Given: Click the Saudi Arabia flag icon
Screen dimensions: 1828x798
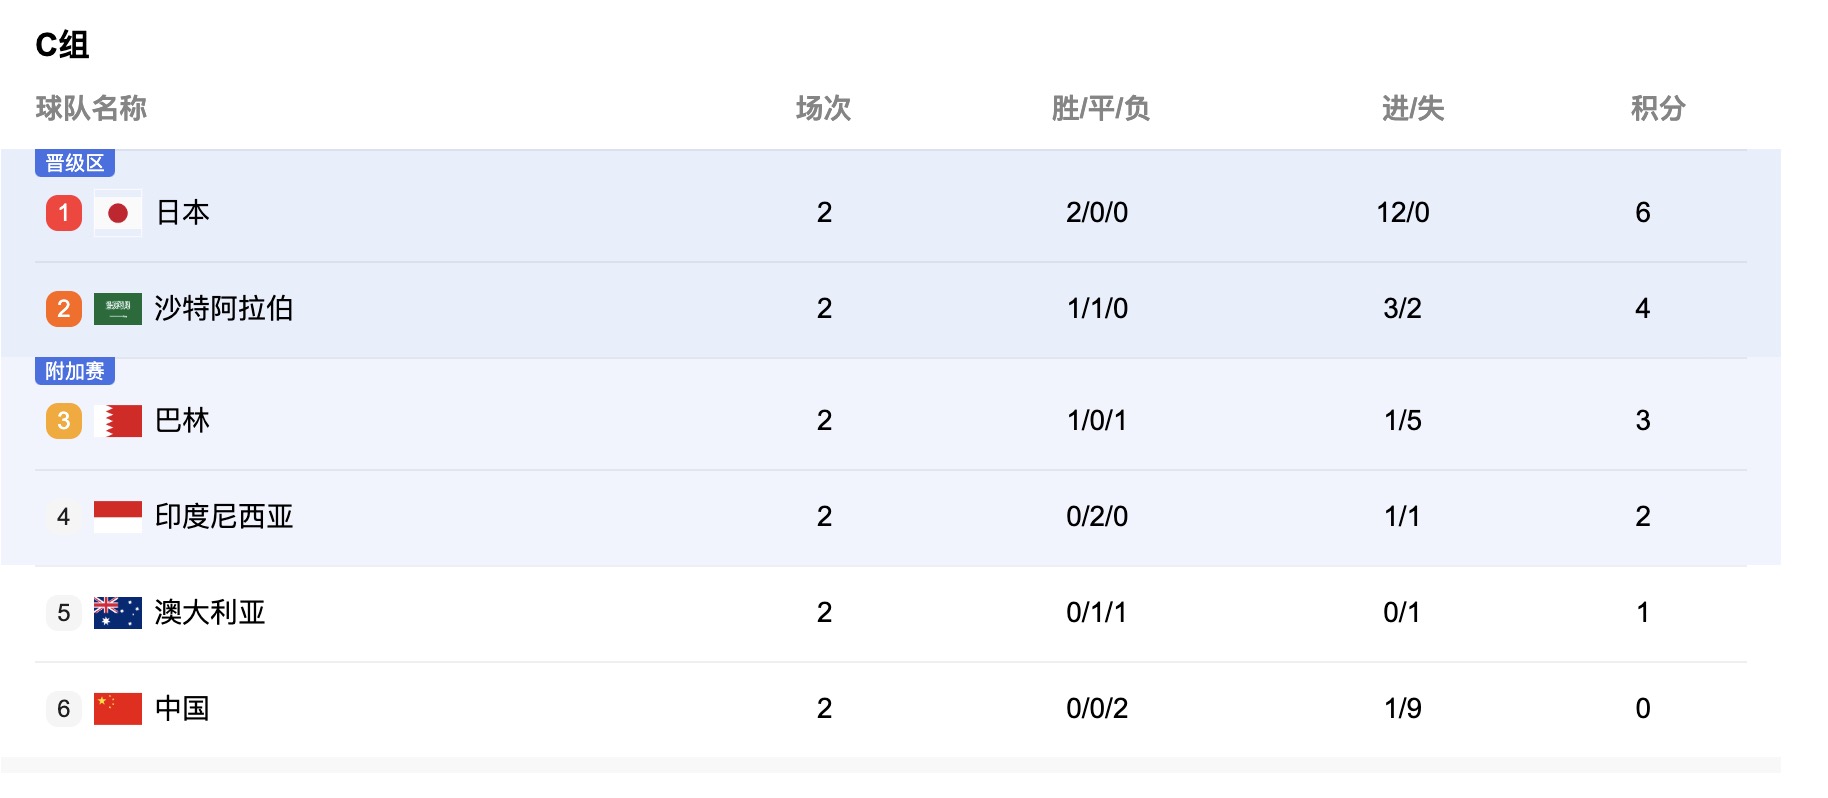Looking at the screenshot, I should [118, 309].
